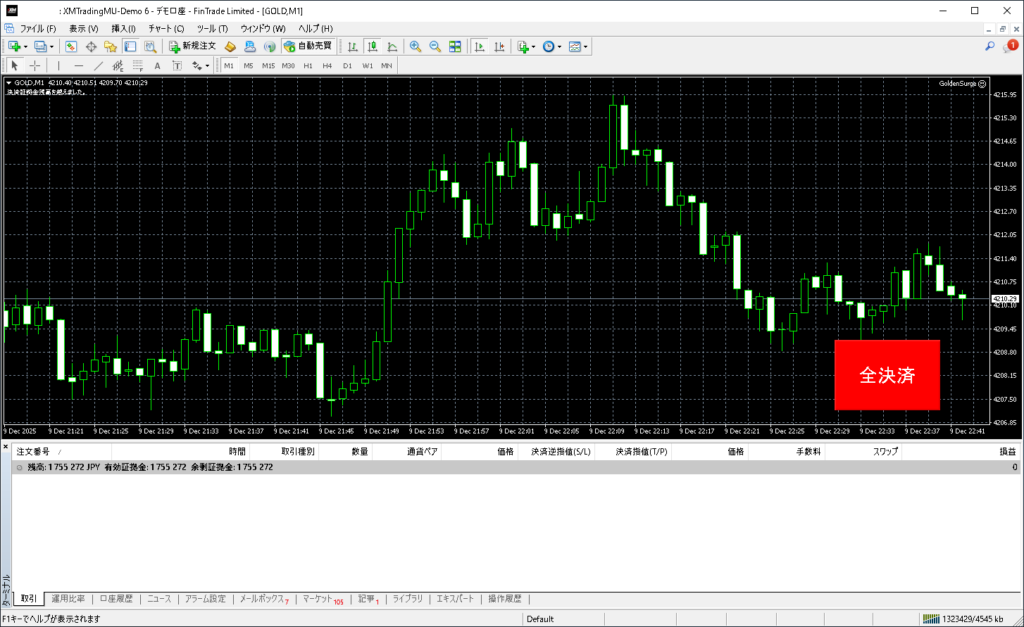Expand the arrows objects dropdown

click(207, 65)
